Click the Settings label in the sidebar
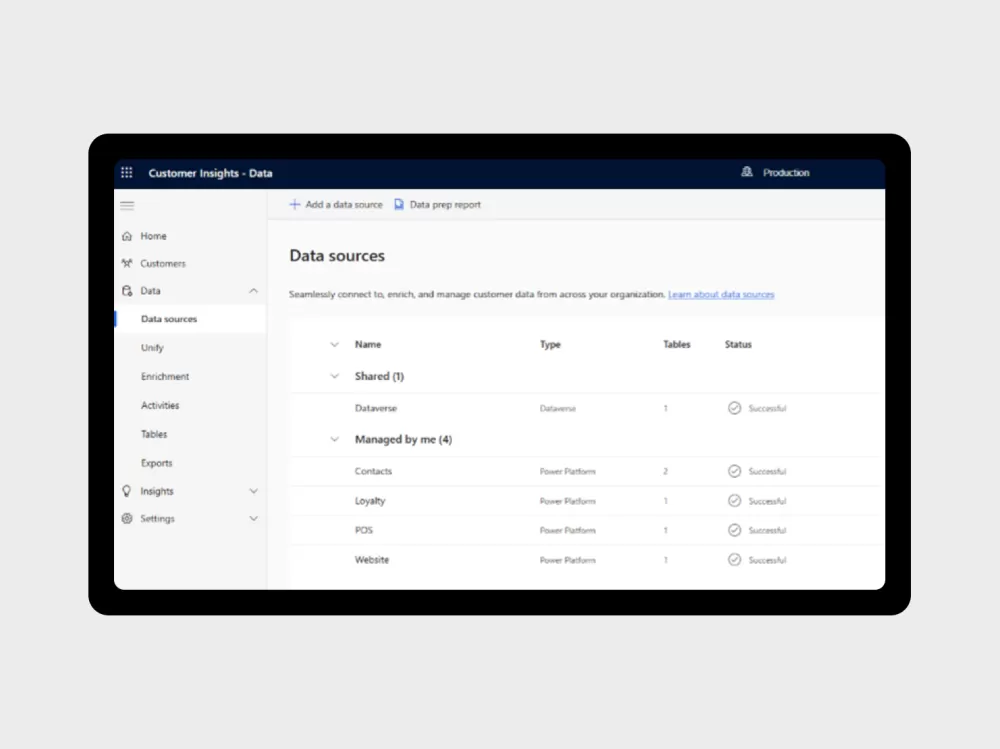This screenshot has width=1000, height=749. pyautogui.click(x=158, y=519)
